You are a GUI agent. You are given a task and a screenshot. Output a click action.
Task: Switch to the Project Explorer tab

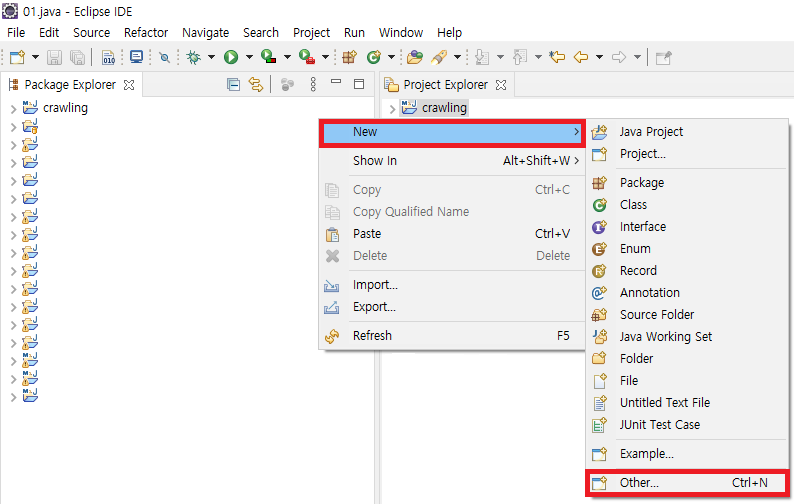point(446,85)
